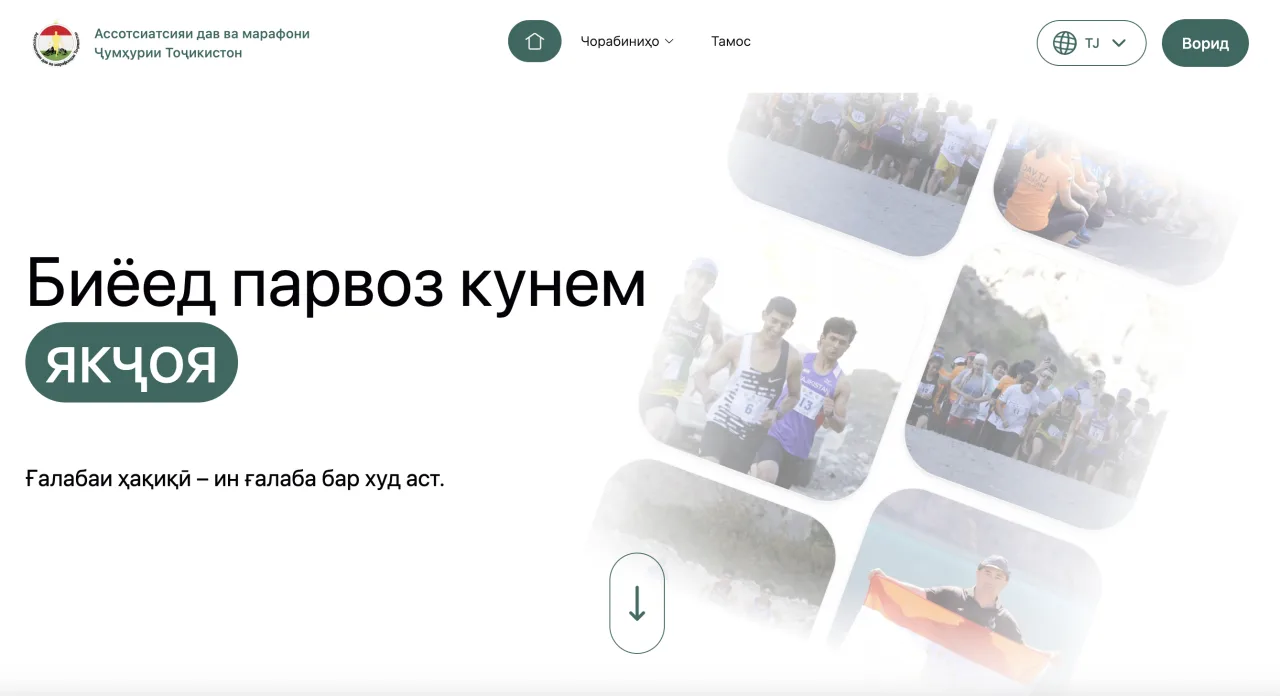1280x696 pixels.
Task: Go to home via house icon
Action: pyautogui.click(x=535, y=41)
